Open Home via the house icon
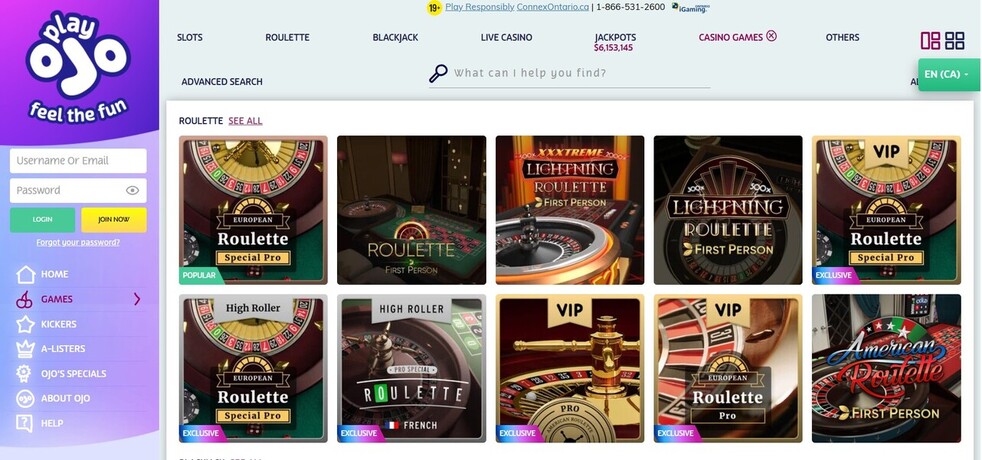This screenshot has height=460, width=982. (26, 274)
